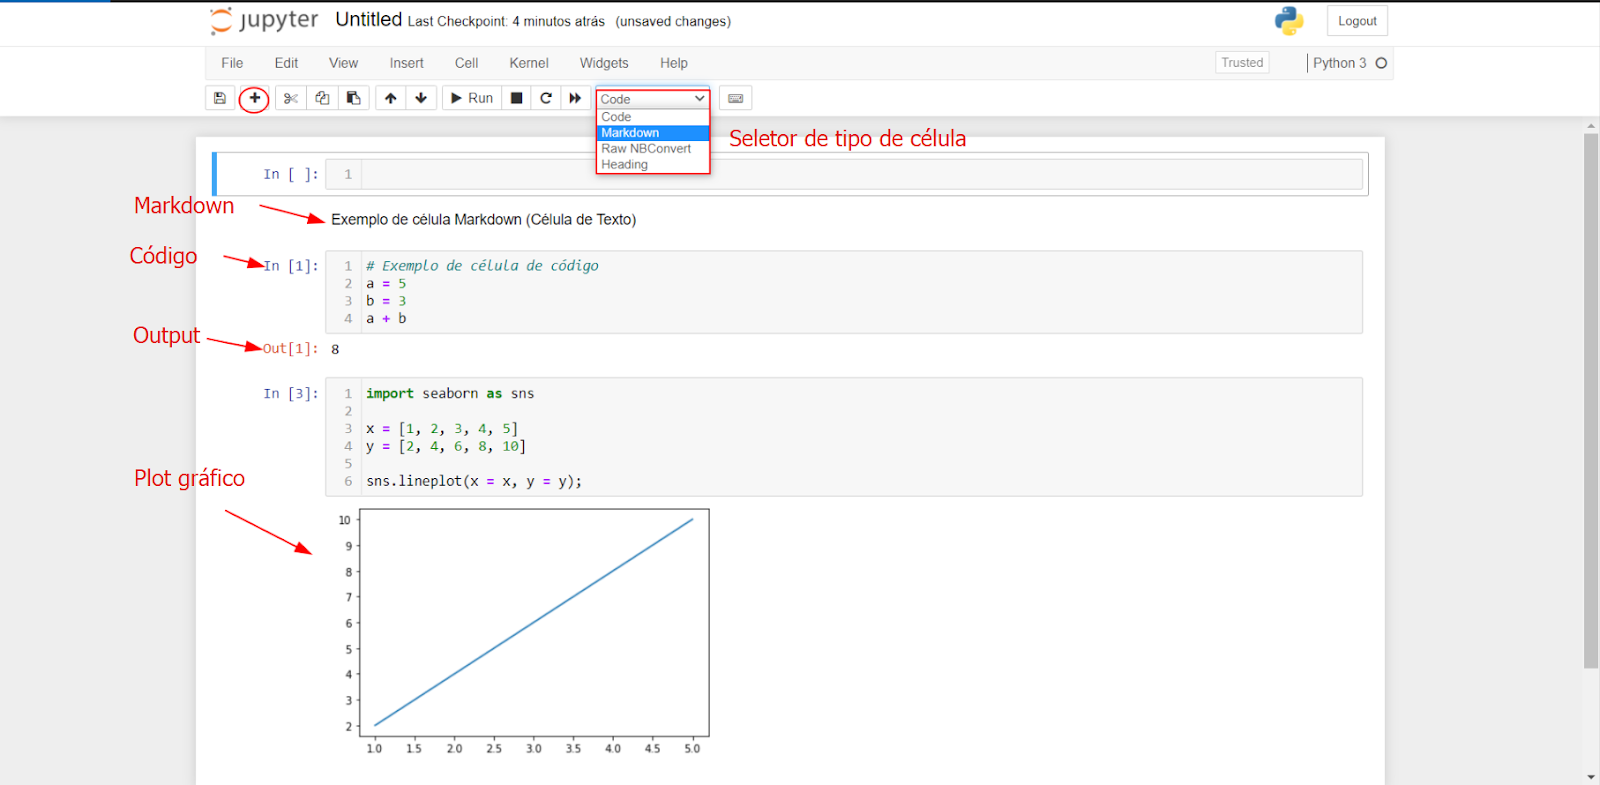
Task: Click the Jupyter logo
Action: pos(265,21)
